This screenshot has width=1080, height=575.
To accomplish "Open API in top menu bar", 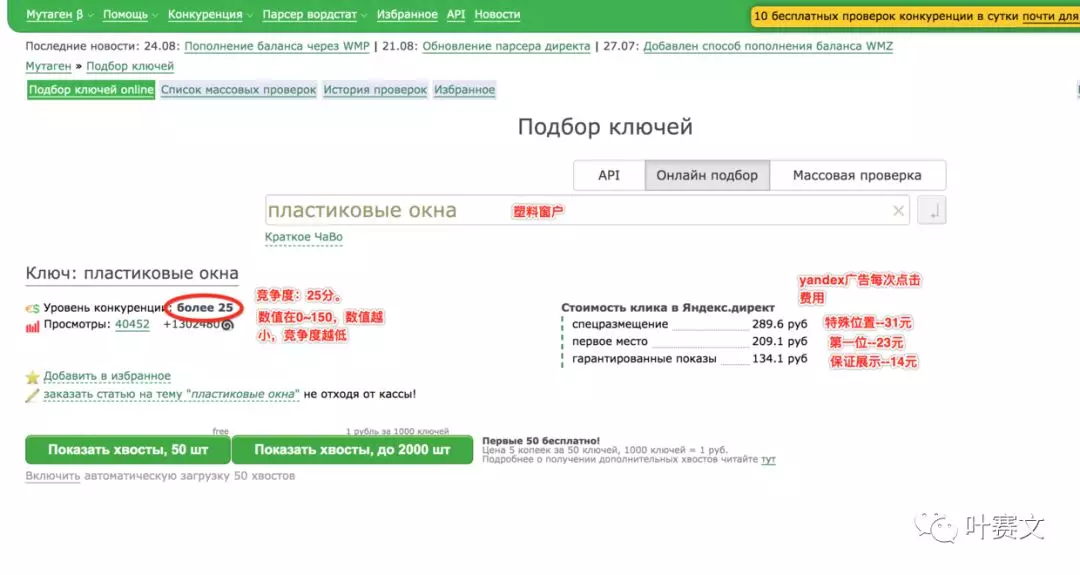I will [455, 14].
